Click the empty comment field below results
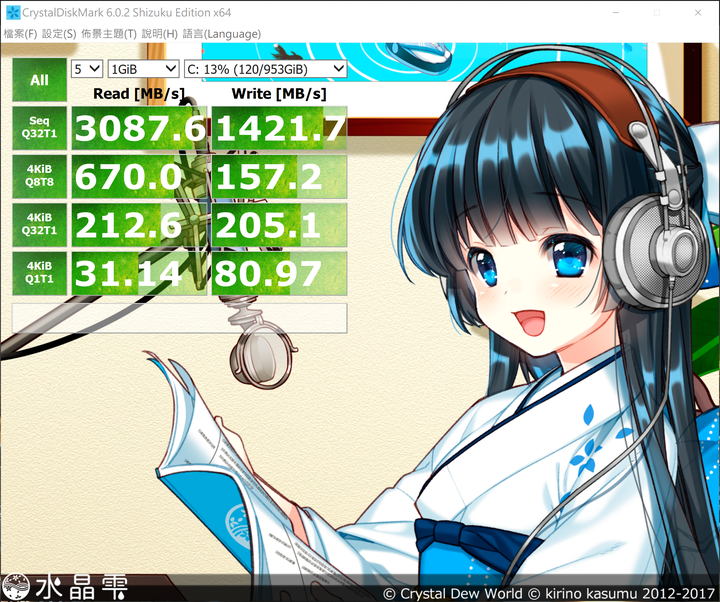Viewport: 720px width, 602px height. (180, 318)
